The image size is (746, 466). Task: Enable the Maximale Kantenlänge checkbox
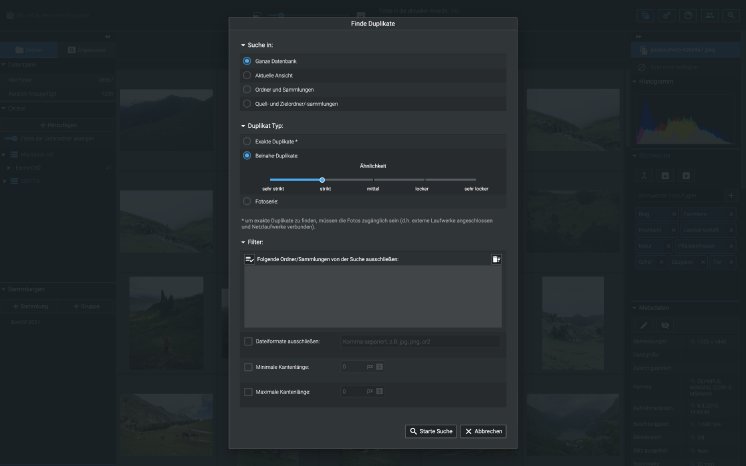click(248, 391)
